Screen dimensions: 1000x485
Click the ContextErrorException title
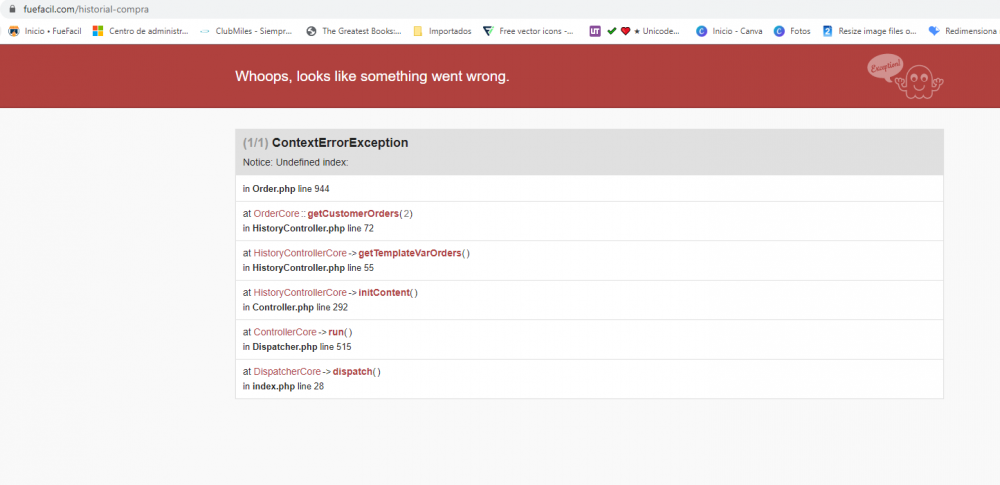click(x=340, y=143)
